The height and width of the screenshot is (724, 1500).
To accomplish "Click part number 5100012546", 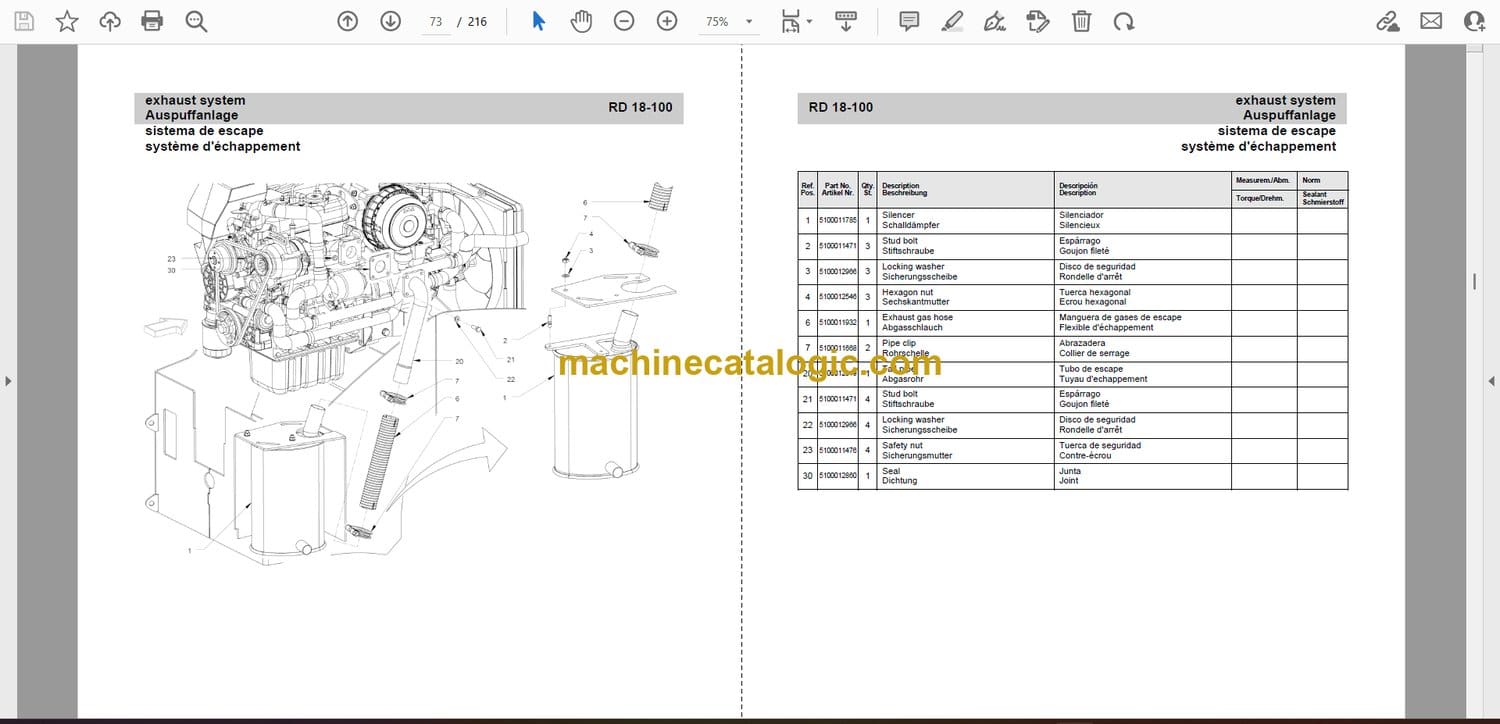I will (x=838, y=297).
